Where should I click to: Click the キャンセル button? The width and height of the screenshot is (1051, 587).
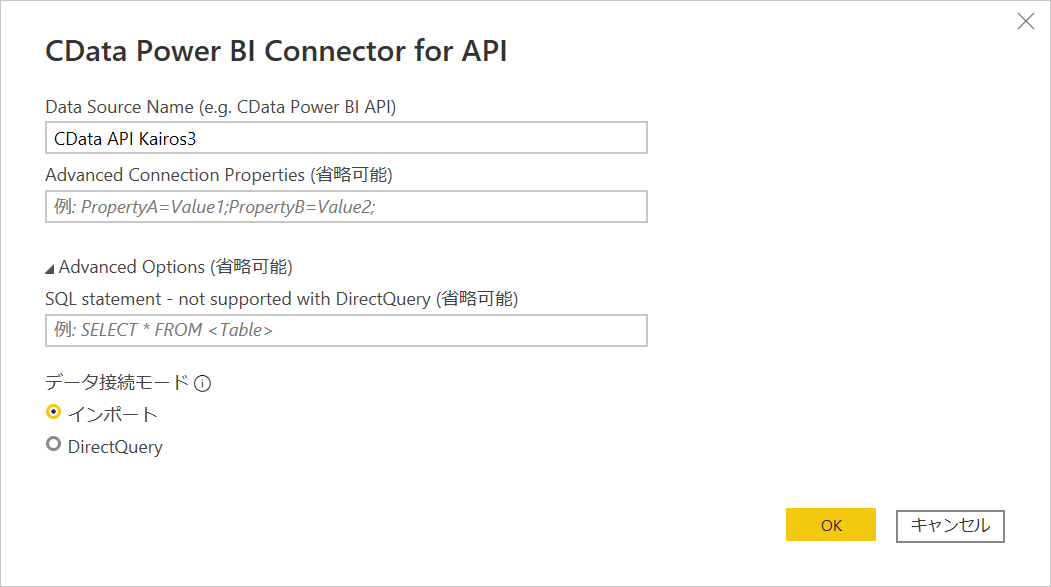click(x=950, y=525)
